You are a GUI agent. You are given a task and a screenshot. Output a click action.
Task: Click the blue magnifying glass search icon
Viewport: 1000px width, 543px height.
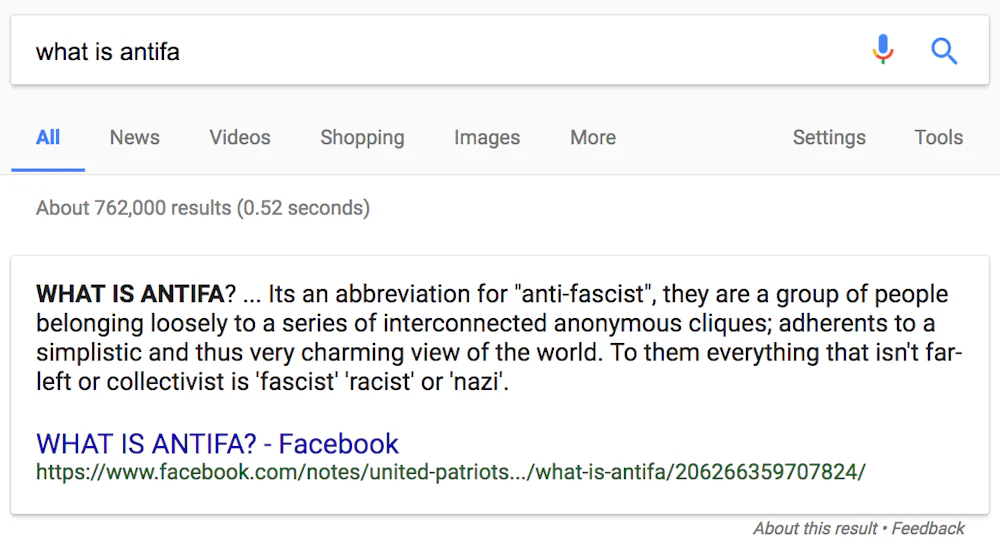944,50
